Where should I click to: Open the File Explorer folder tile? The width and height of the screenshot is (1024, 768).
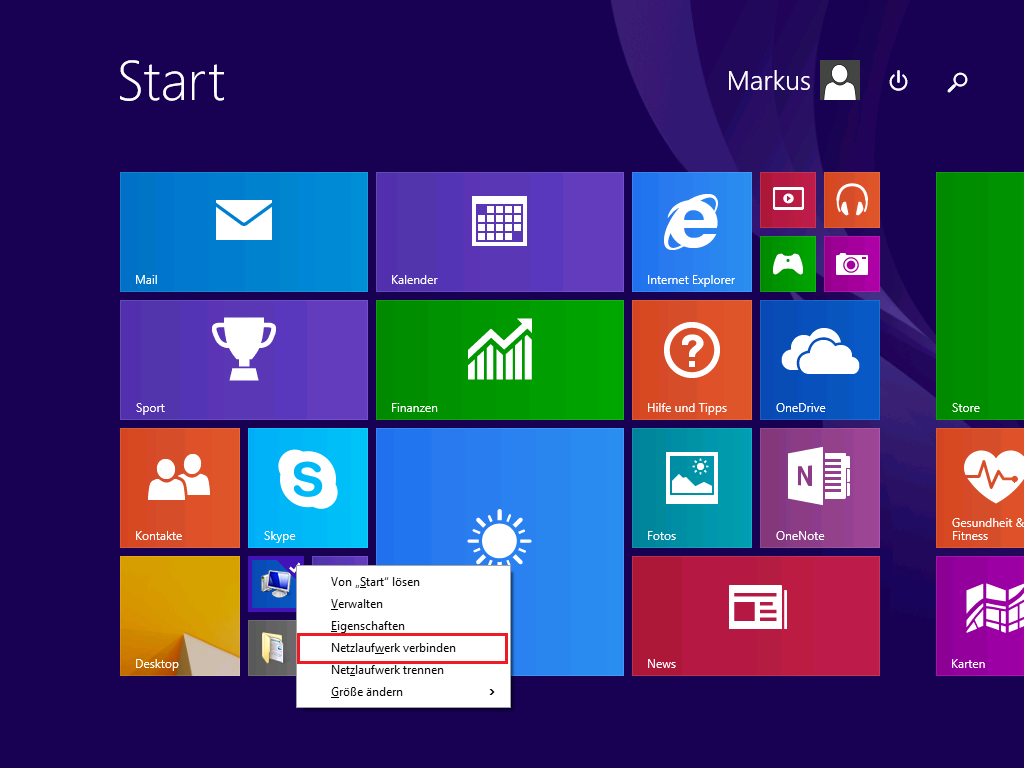pos(272,648)
